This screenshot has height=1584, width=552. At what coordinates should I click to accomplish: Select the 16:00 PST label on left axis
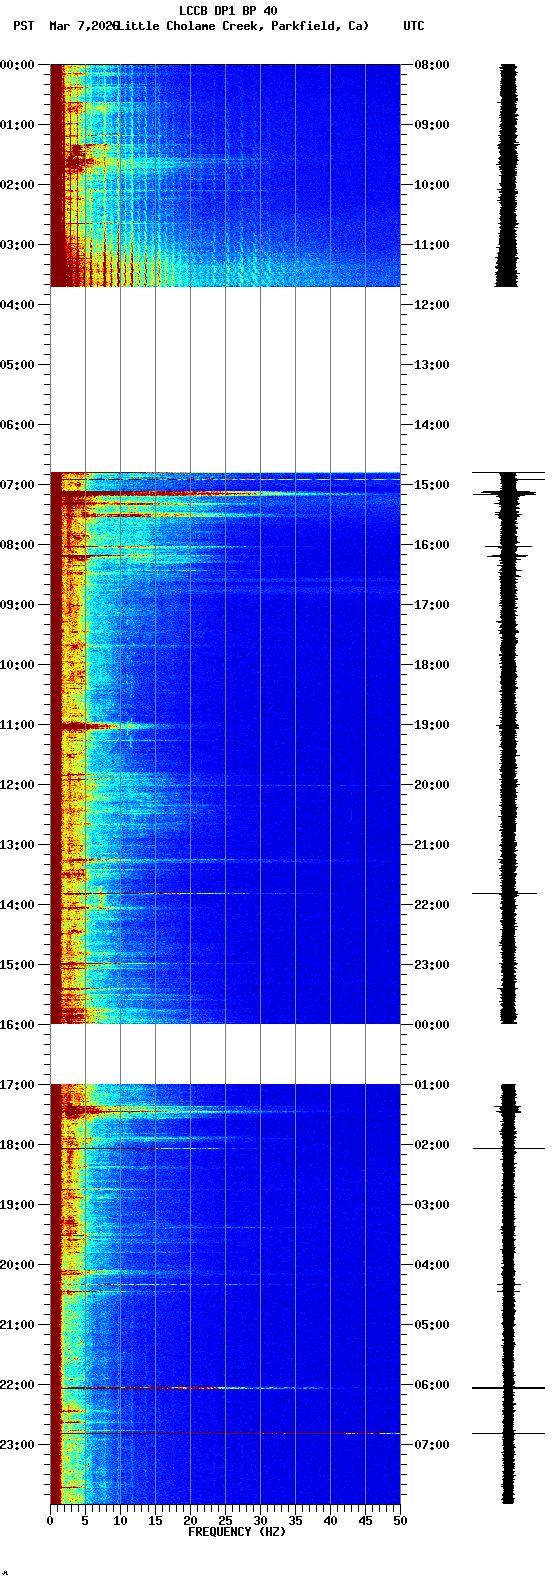[x=17, y=1025]
